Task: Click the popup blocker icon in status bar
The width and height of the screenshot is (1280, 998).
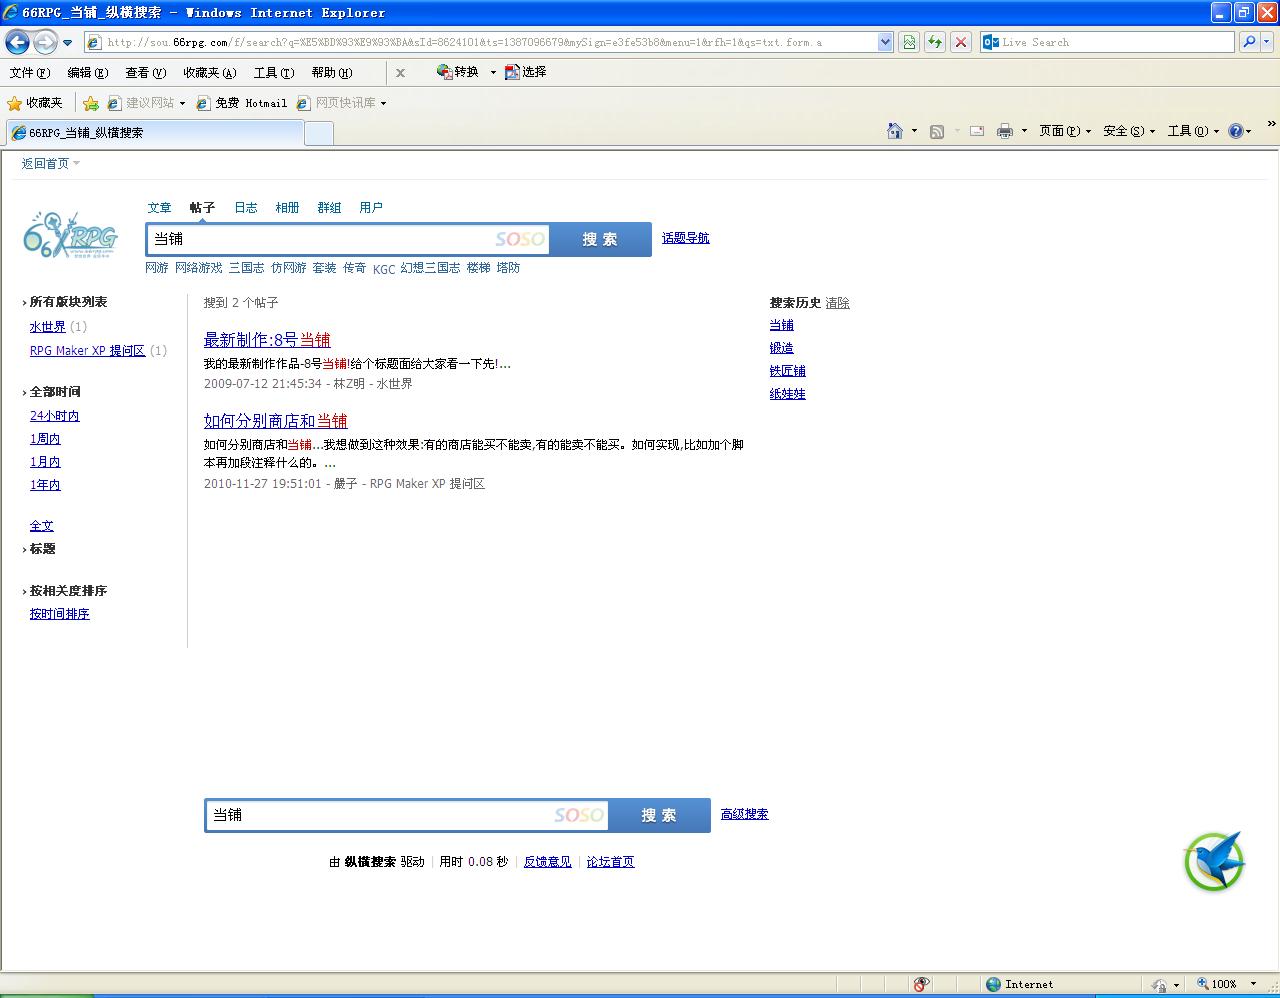Action: point(921,984)
